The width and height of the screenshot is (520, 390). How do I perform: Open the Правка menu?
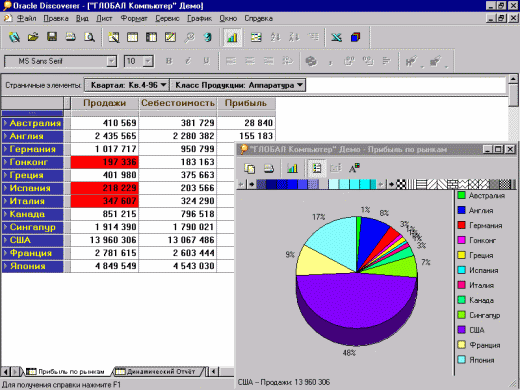[x=56, y=18]
